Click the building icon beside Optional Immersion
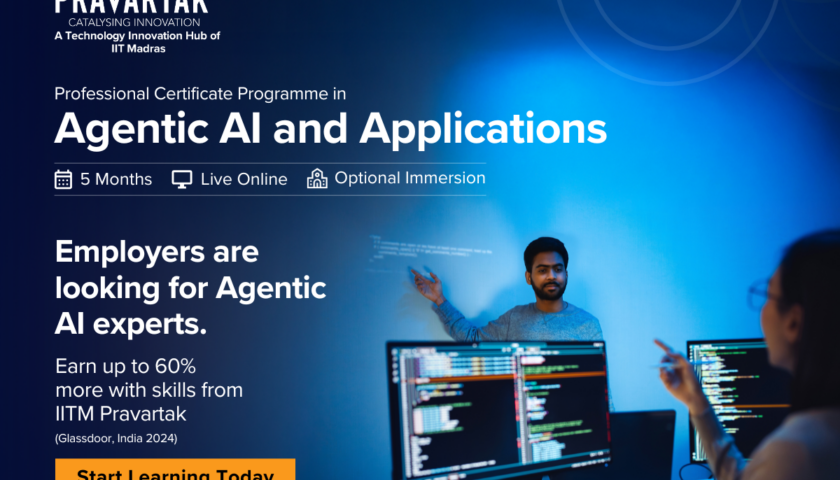The width and height of the screenshot is (840, 480). (x=317, y=179)
